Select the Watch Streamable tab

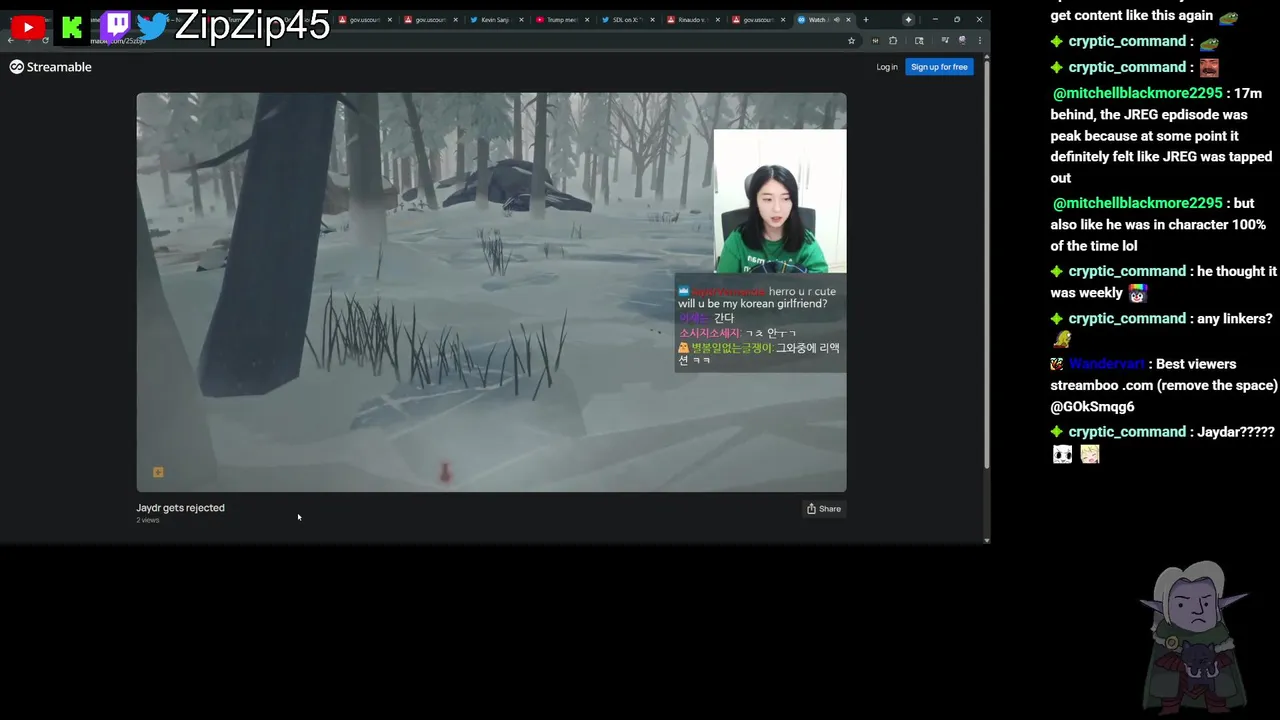[x=824, y=19]
